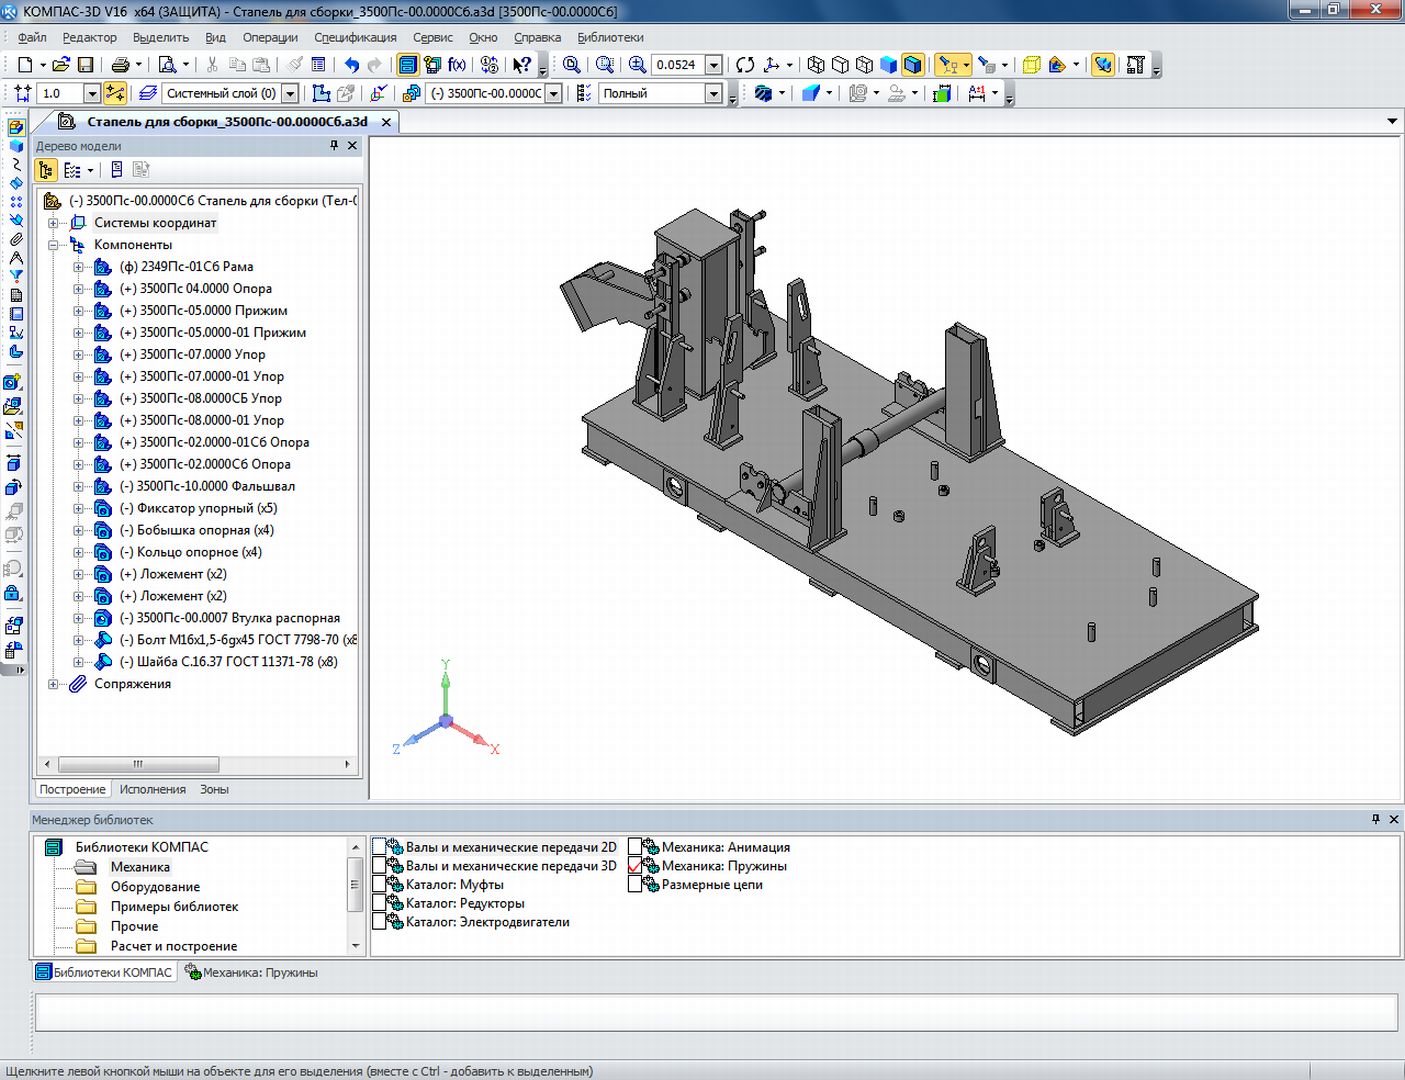Expand the Сопряжения tree node
The width and height of the screenshot is (1405, 1080).
click(x=54, y=684)
